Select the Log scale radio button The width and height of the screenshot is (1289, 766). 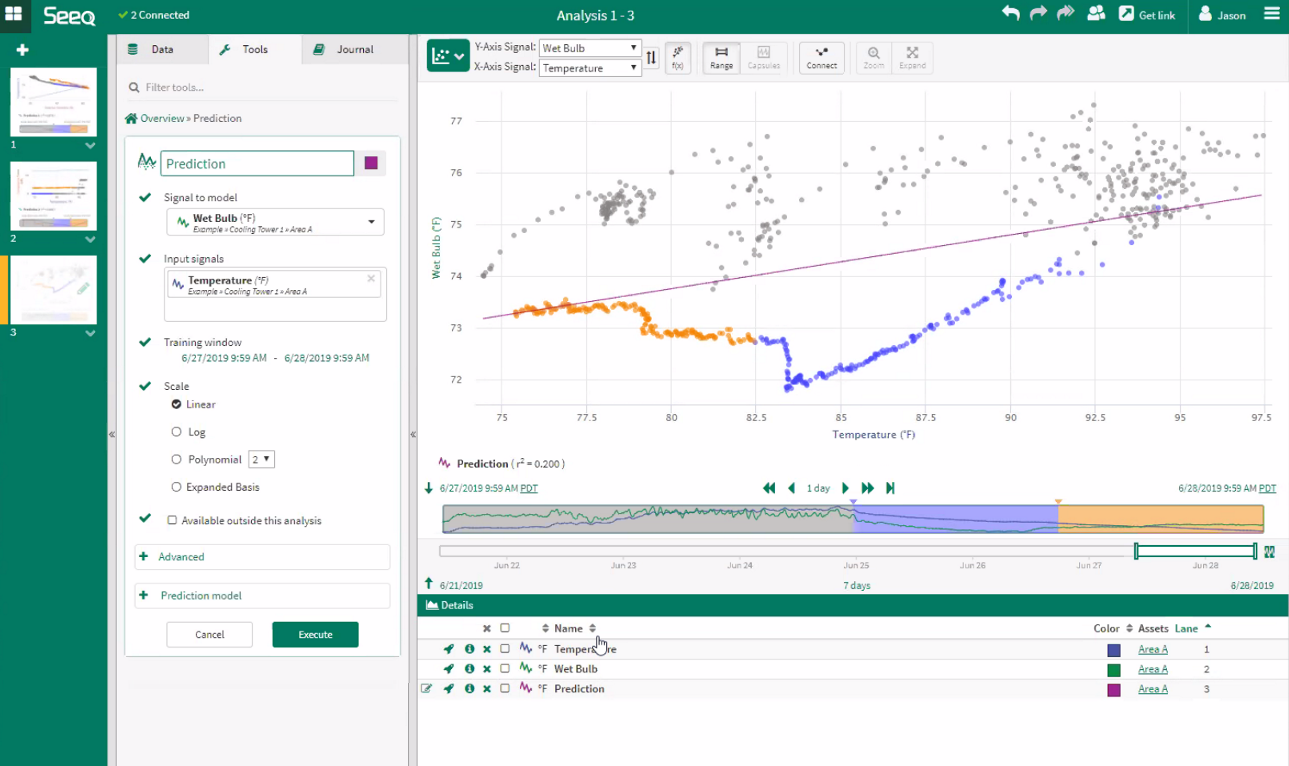click(x=177, y=432)
